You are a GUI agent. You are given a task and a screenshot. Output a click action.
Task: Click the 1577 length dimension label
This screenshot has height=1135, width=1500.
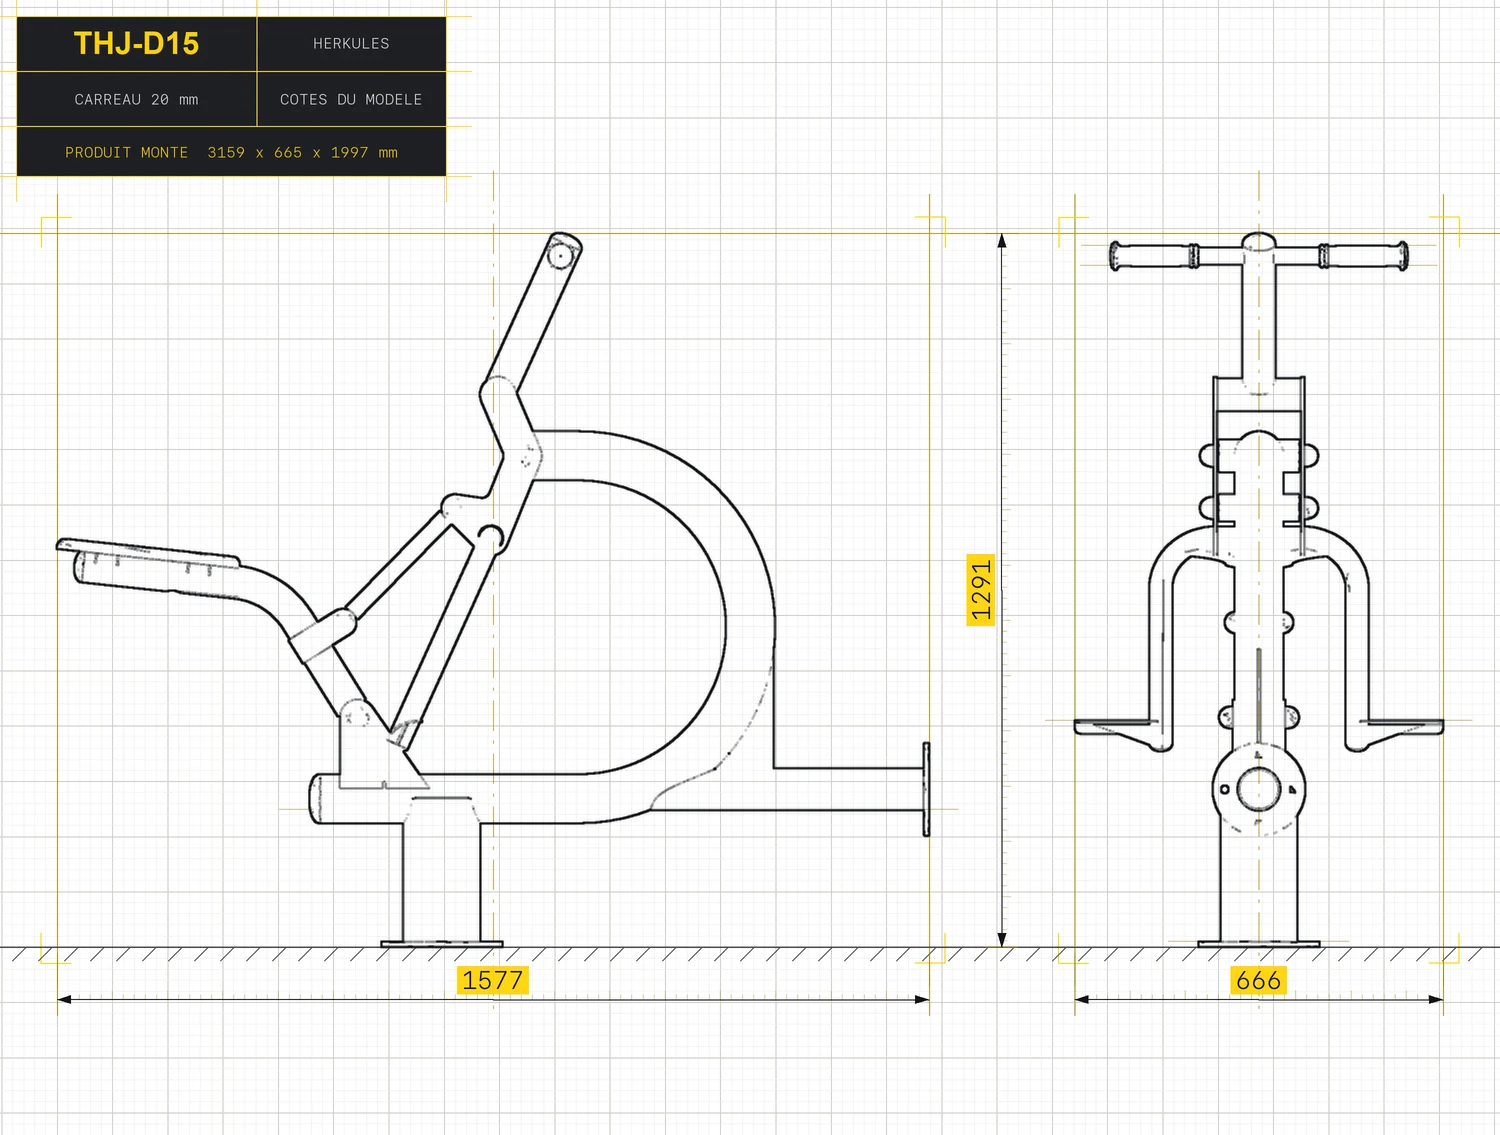492,980
